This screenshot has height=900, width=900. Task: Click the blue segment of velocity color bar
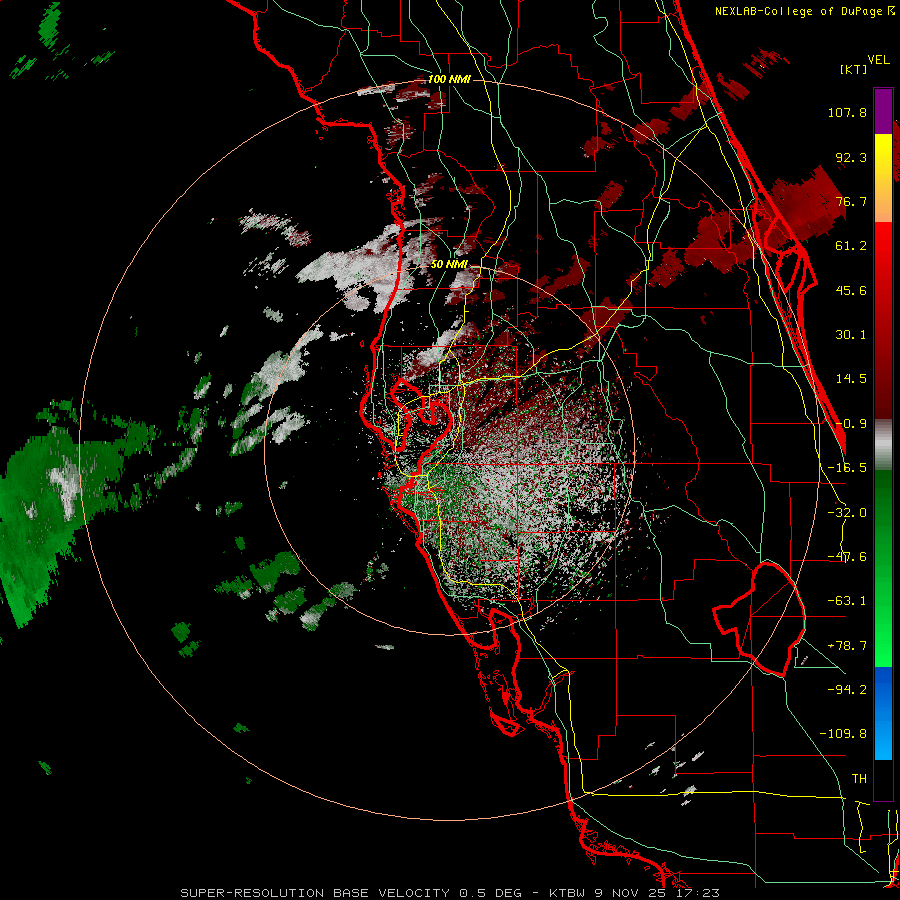coord(883,713)
